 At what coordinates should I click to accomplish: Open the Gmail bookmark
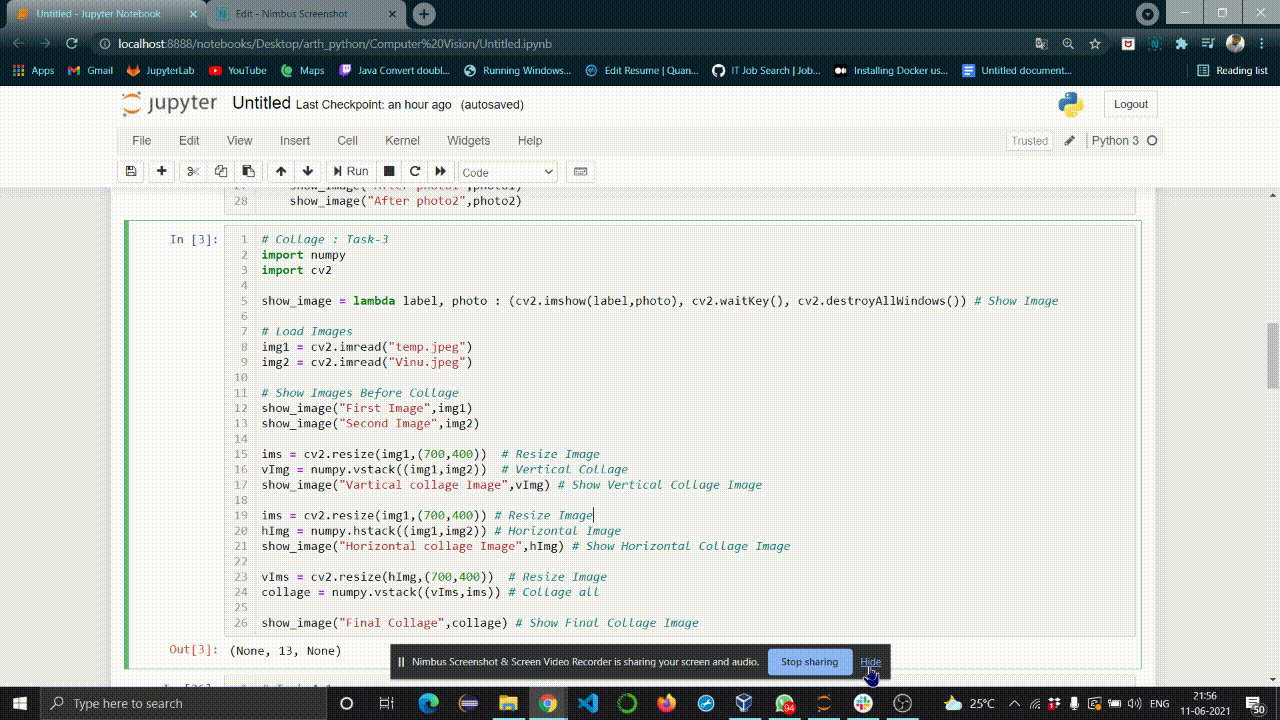[x=89, y=71]
